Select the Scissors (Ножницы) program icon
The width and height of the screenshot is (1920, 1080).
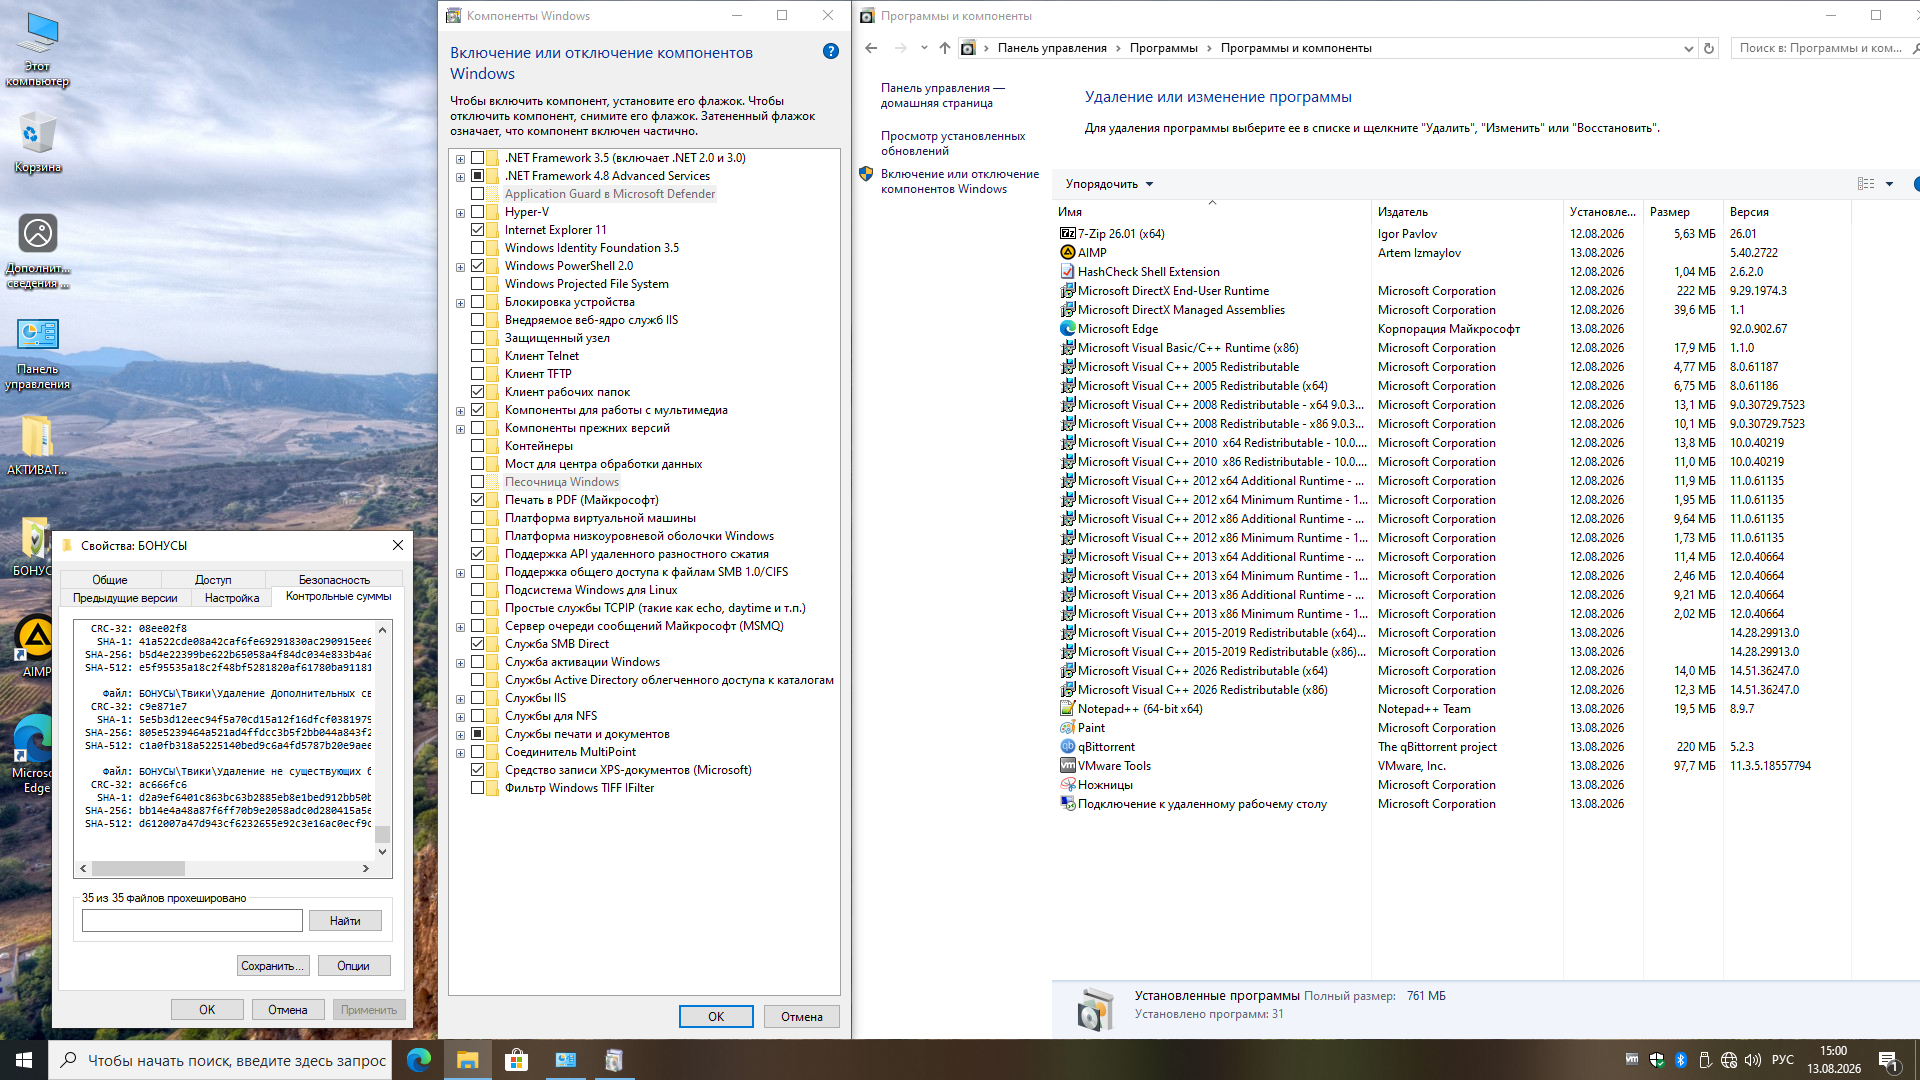pyautogui.click(x=1067, y=785)
